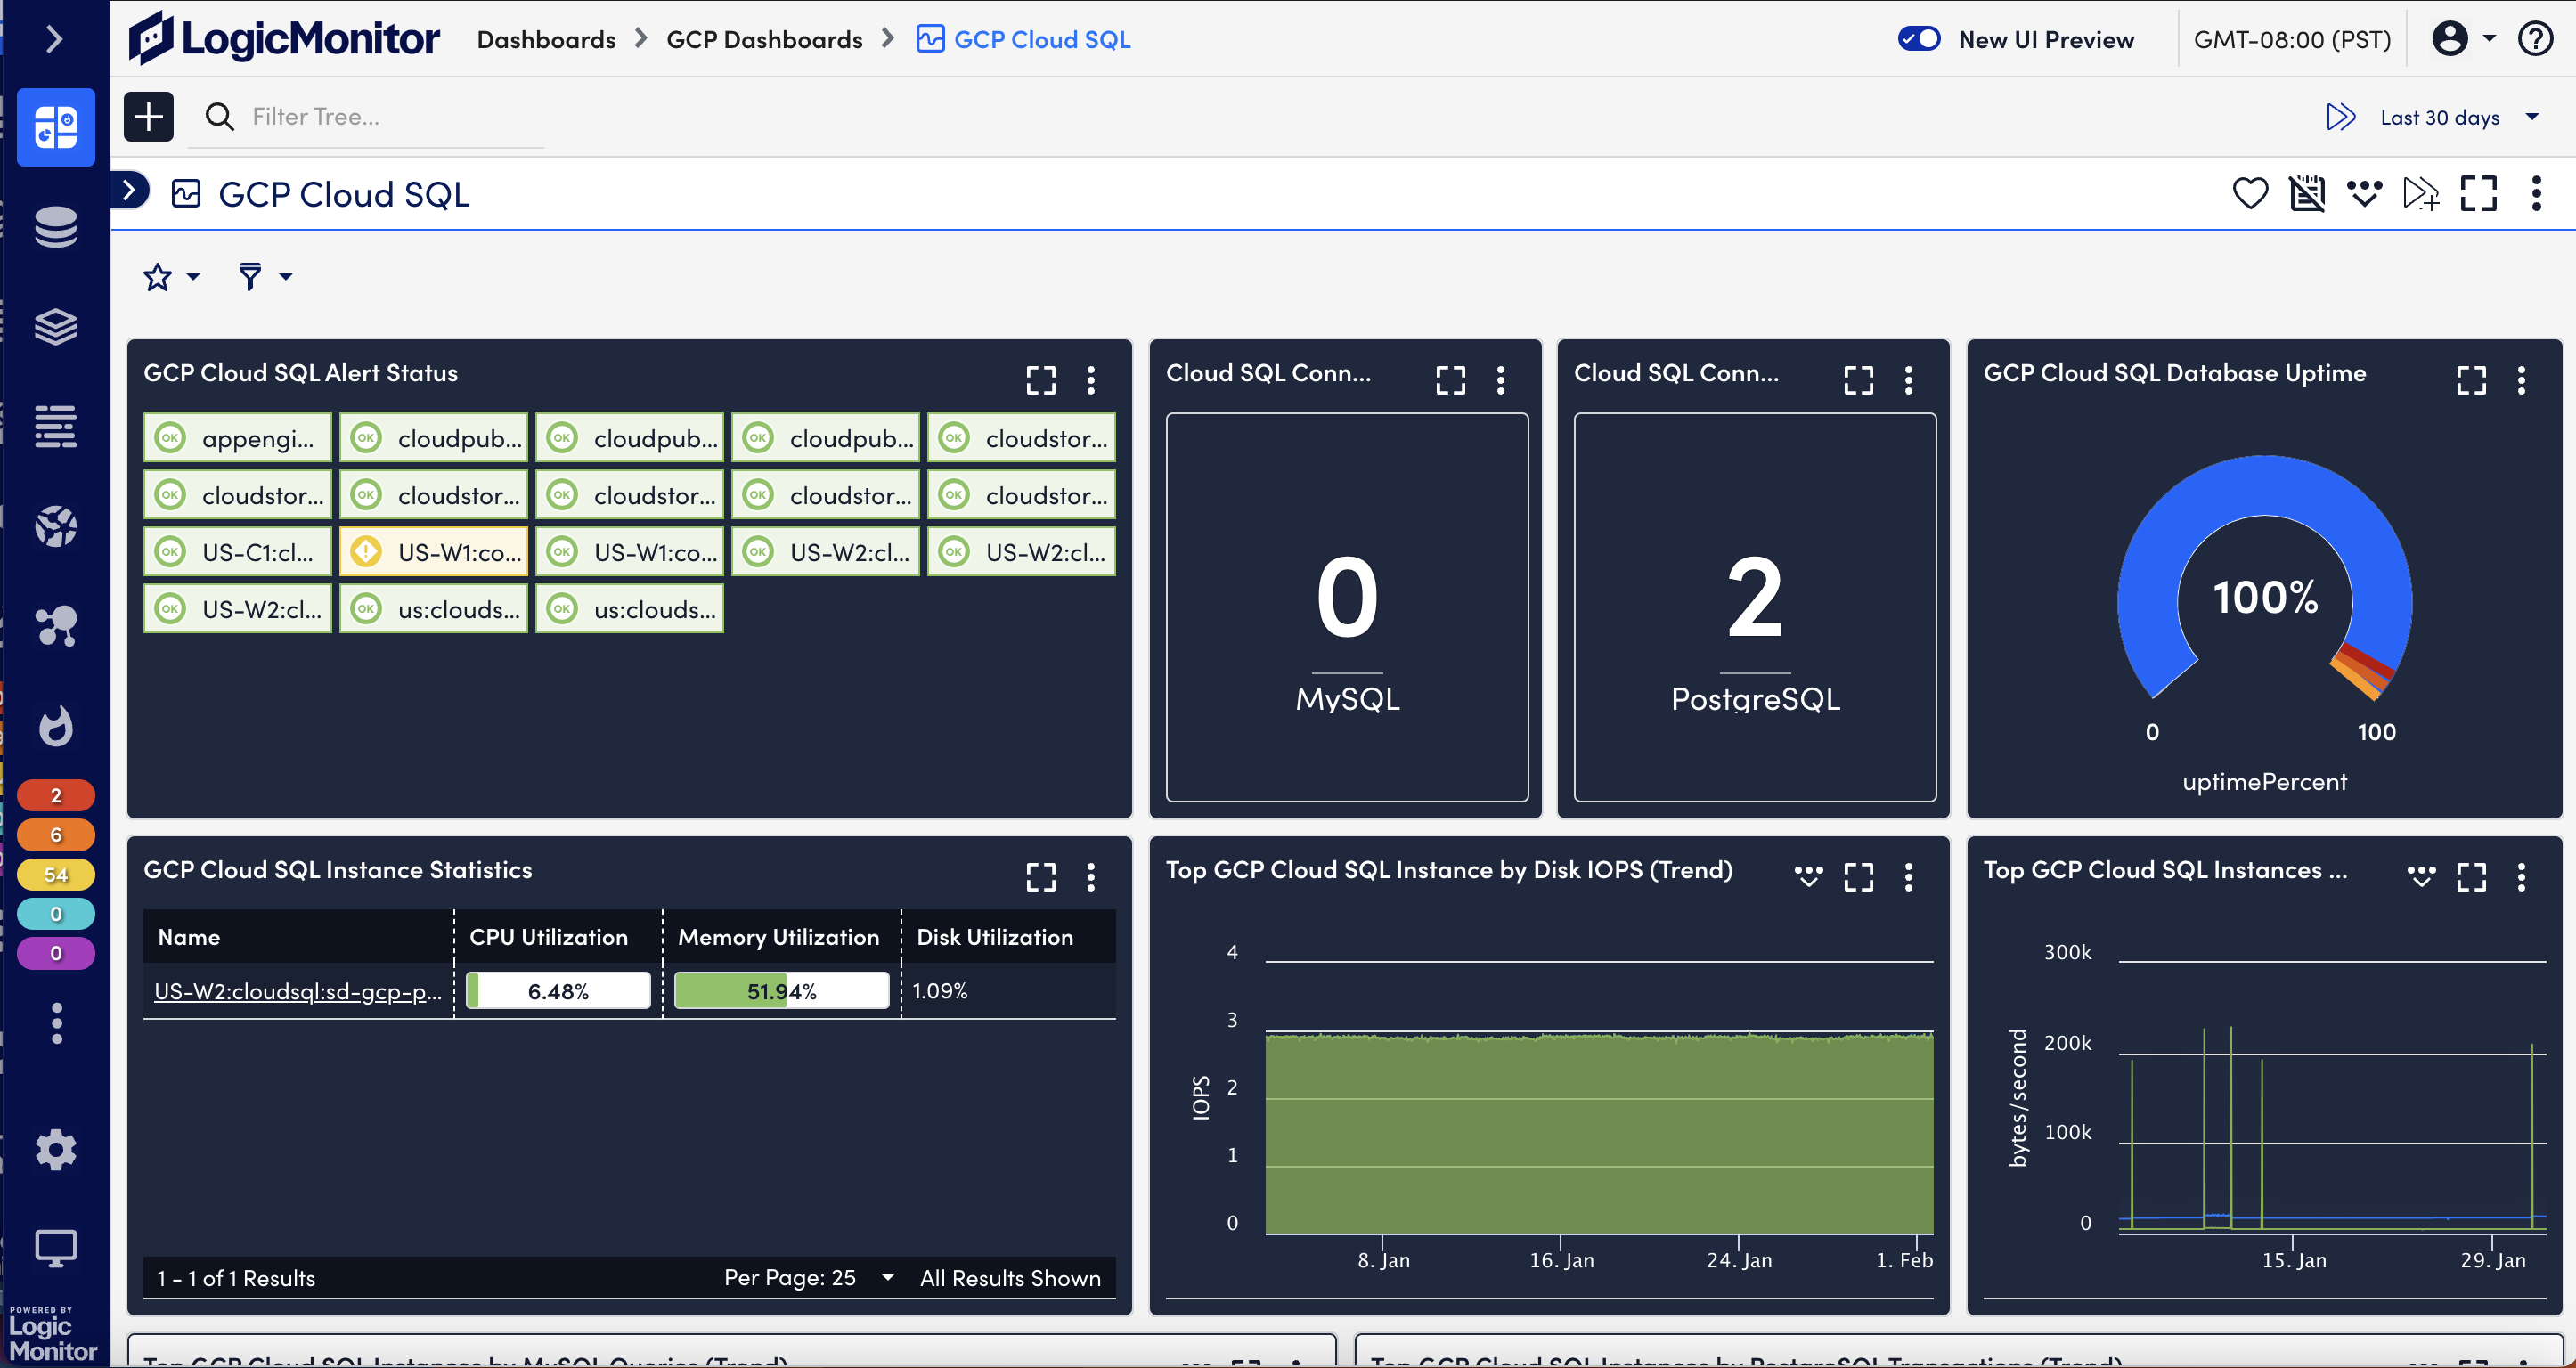Open the Alerts flame icon in sidebar
This screenshot has width=2576, height=1368.
coord(56,727)
